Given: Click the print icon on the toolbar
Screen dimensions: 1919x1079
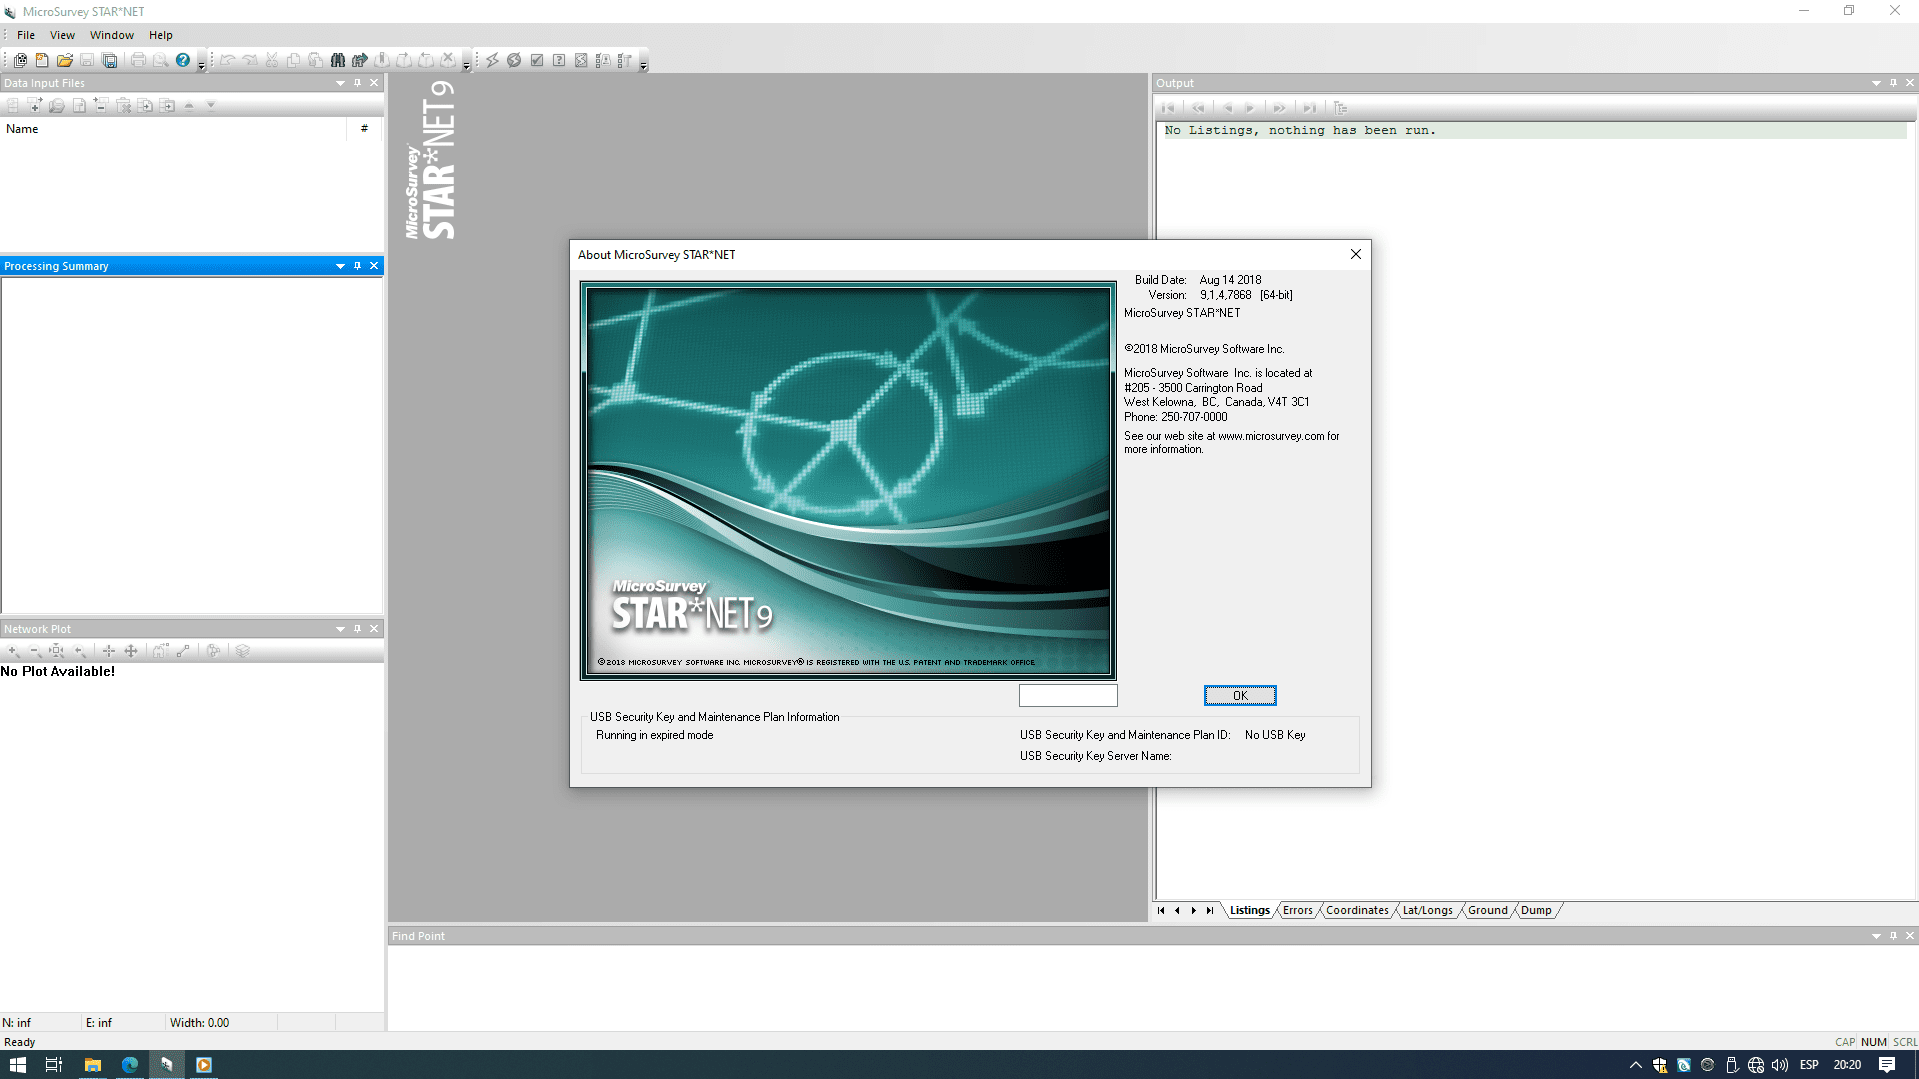Looking at the screenshot, I should tap(137, 60).
